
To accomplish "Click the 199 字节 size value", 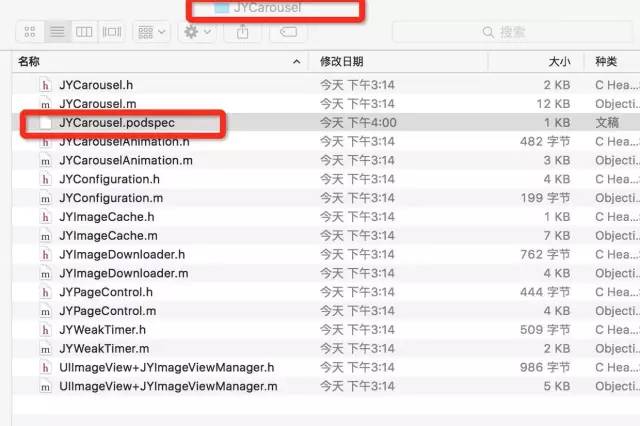I will click(545, 198).
